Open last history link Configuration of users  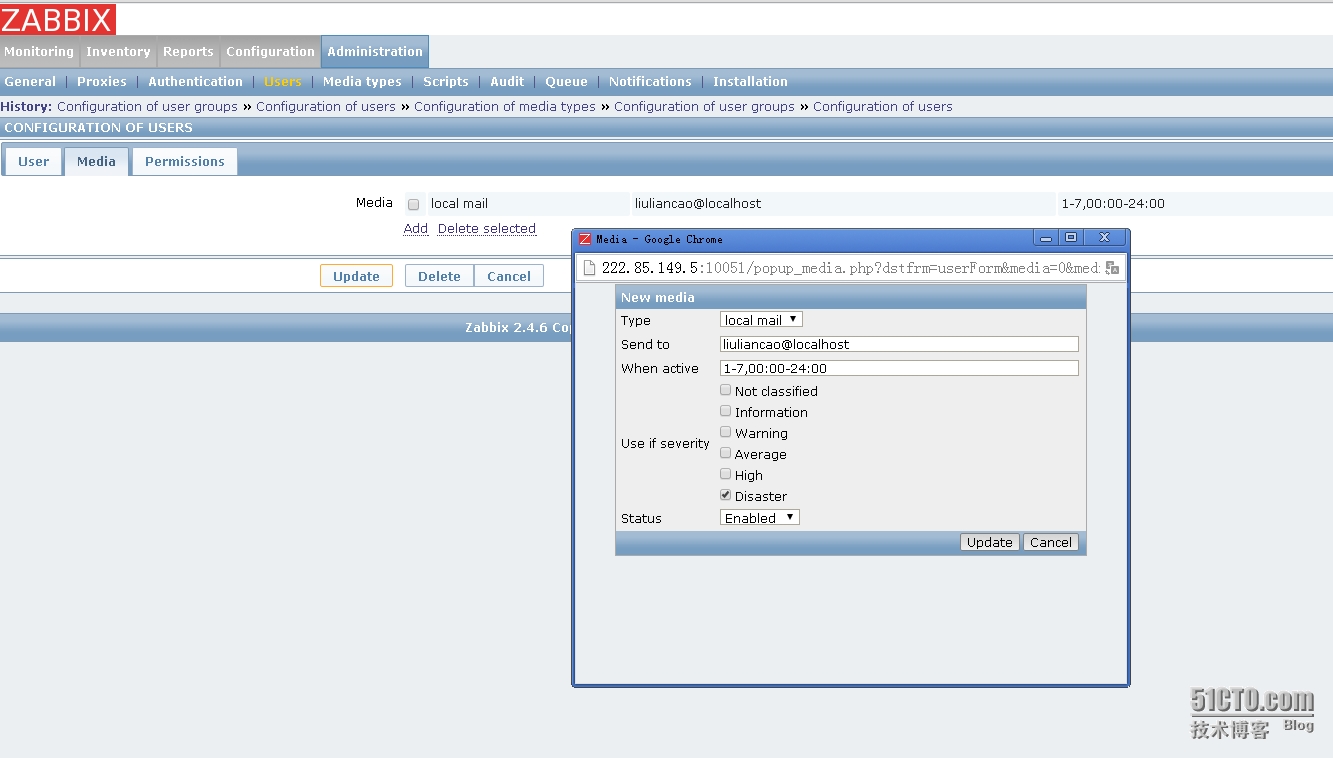click(x=883, y=106)
